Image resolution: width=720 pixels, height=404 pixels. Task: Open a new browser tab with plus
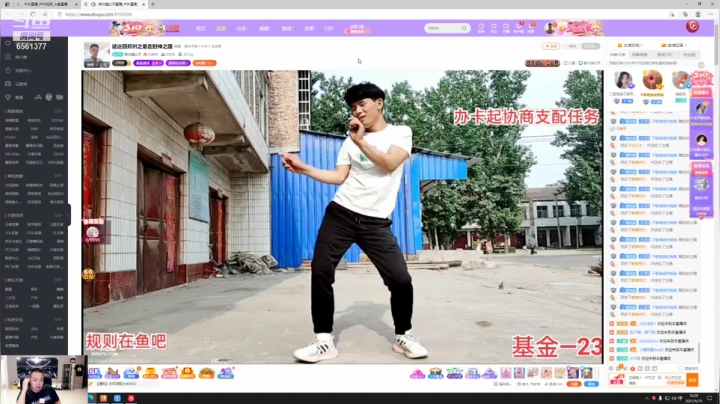(153, 4)
